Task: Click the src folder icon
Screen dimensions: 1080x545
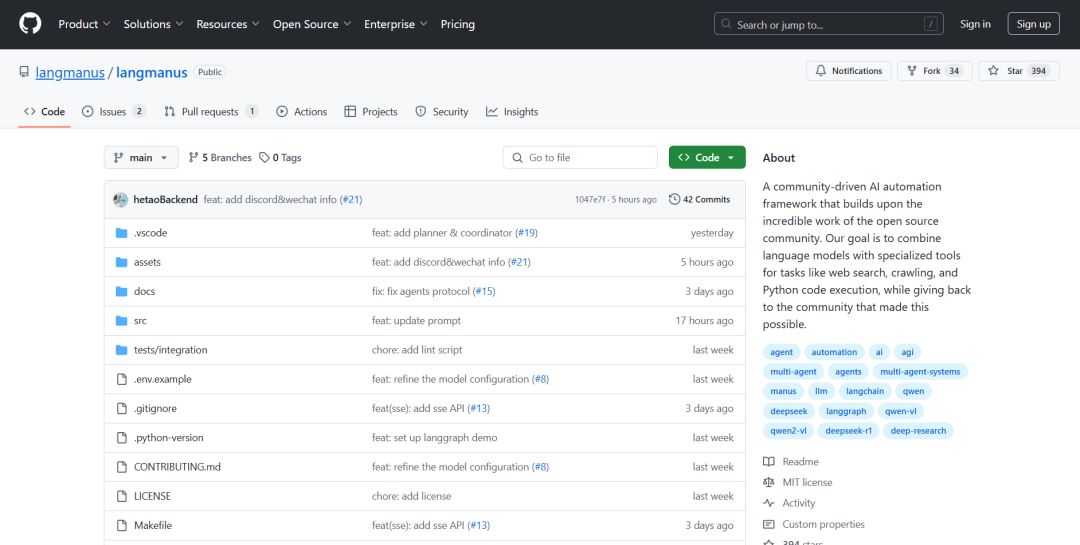Action: pyautogui.click(x=122, y=320)
